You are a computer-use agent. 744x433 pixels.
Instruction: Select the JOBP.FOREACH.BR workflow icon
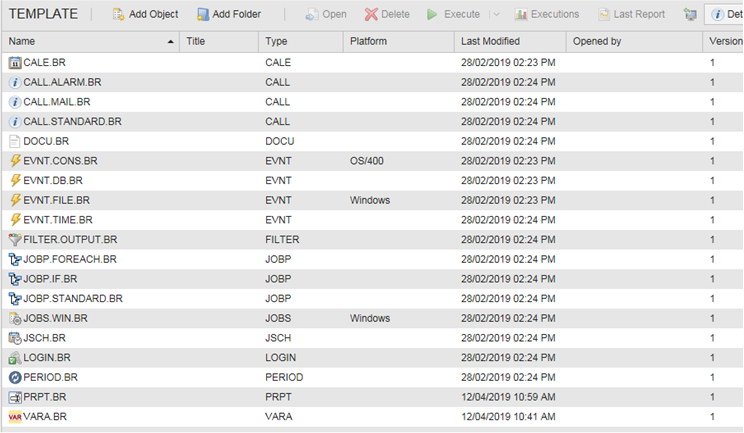(x=15, y=259)
